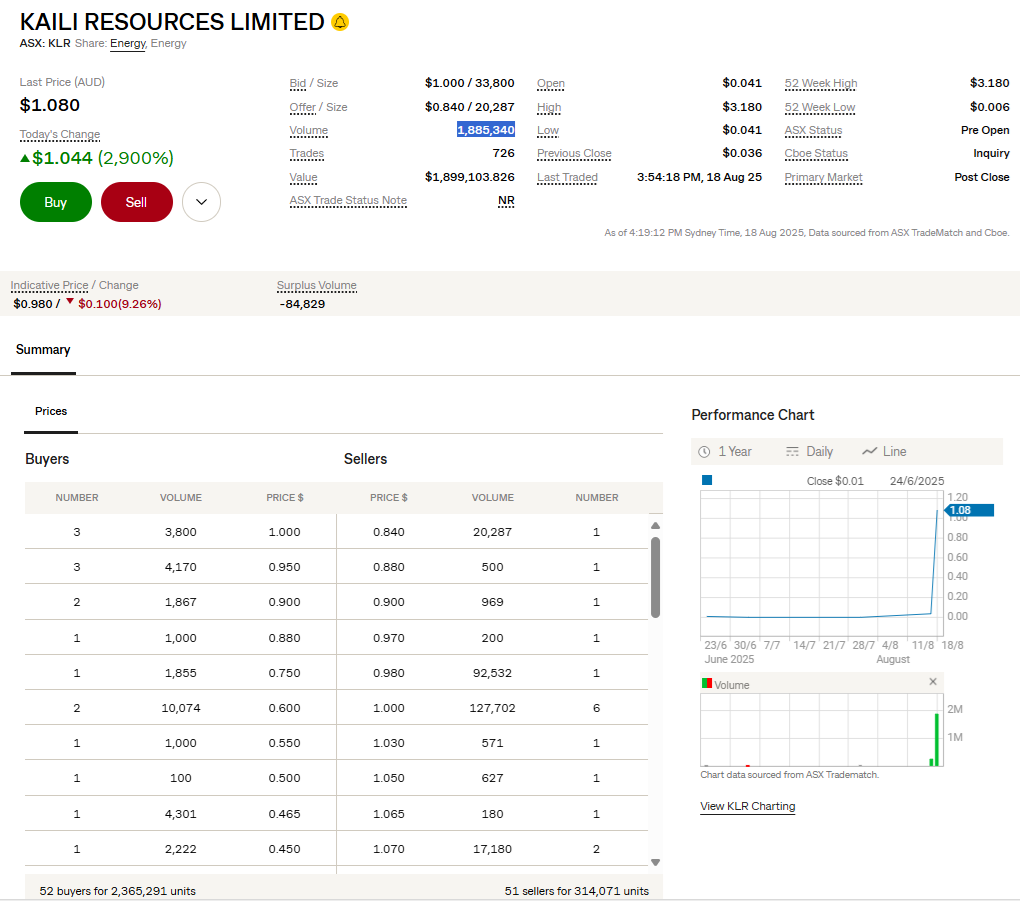This screenshot has width=1020, height=901.
Task: Click the scroll-down arrow of order list
Action: pyautogui.click(x=655, y=861)
